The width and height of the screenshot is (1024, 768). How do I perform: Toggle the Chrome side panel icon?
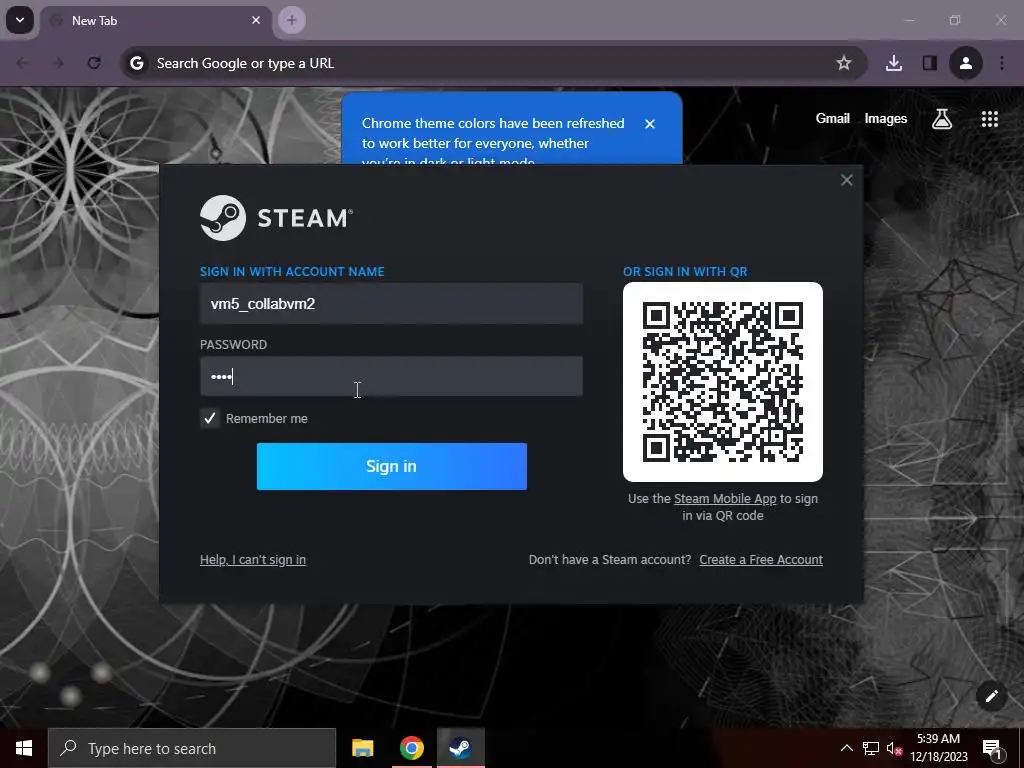(929, 63)
